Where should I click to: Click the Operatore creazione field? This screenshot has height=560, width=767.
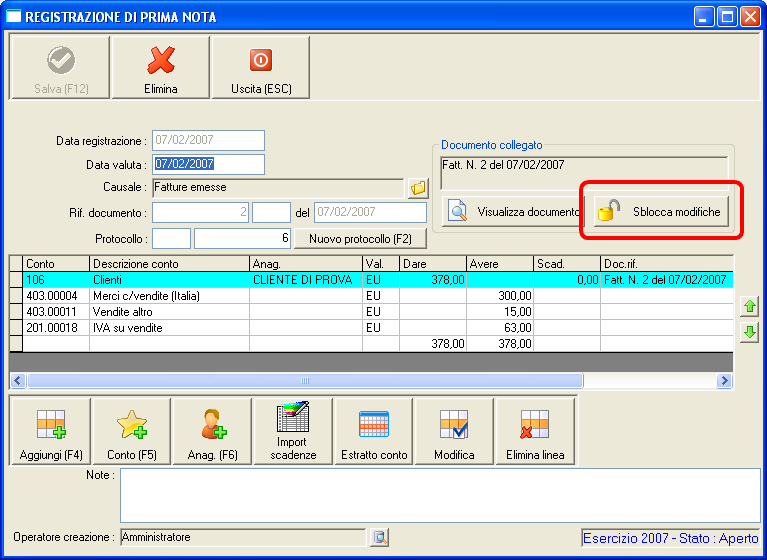(x=243, y=538)
